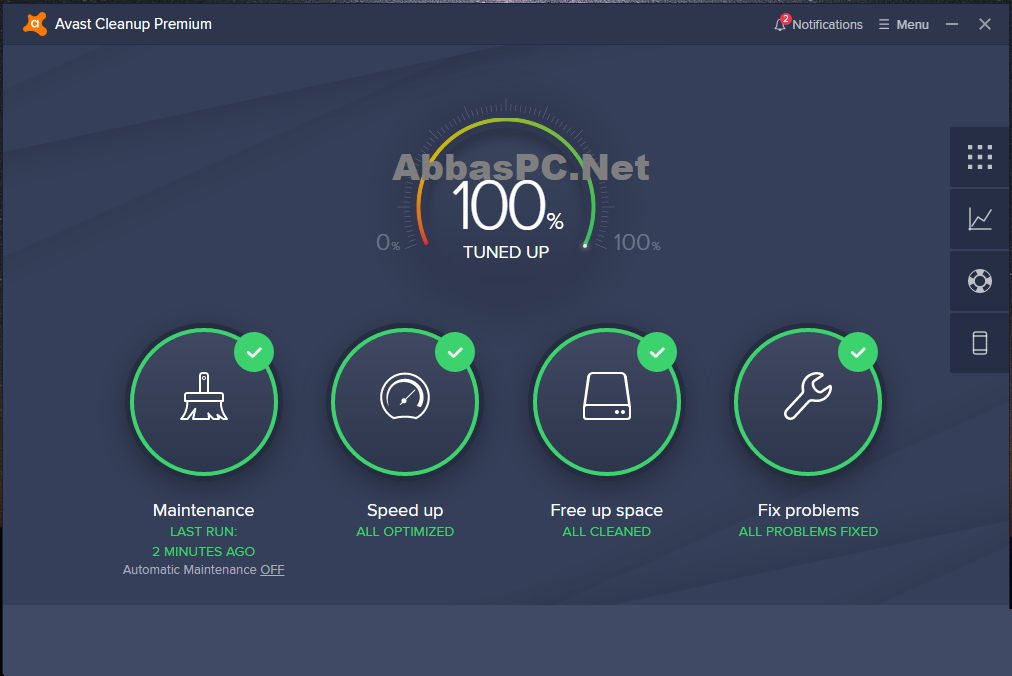Click ALL PROBLEMS FIXED status text
1012x676 pixels.
[x=808, y=531]
